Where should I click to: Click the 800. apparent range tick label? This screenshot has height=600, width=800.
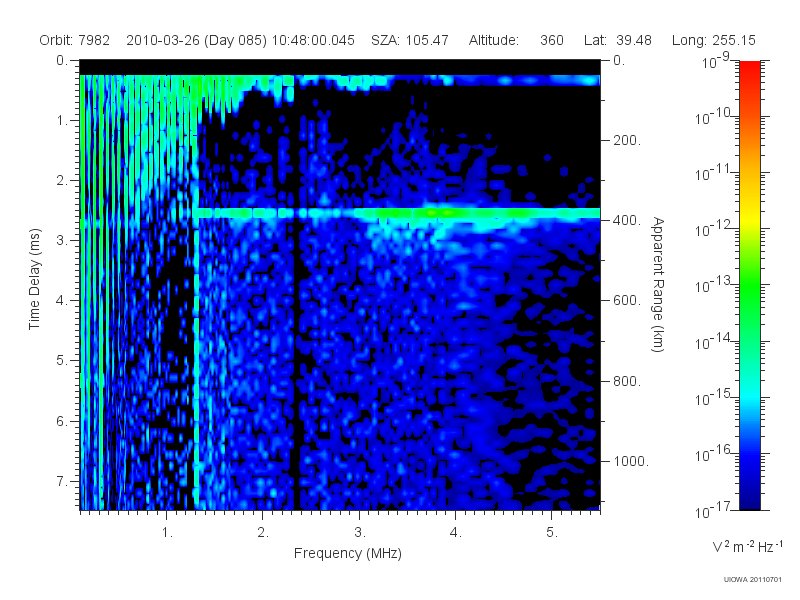[627, 381]
